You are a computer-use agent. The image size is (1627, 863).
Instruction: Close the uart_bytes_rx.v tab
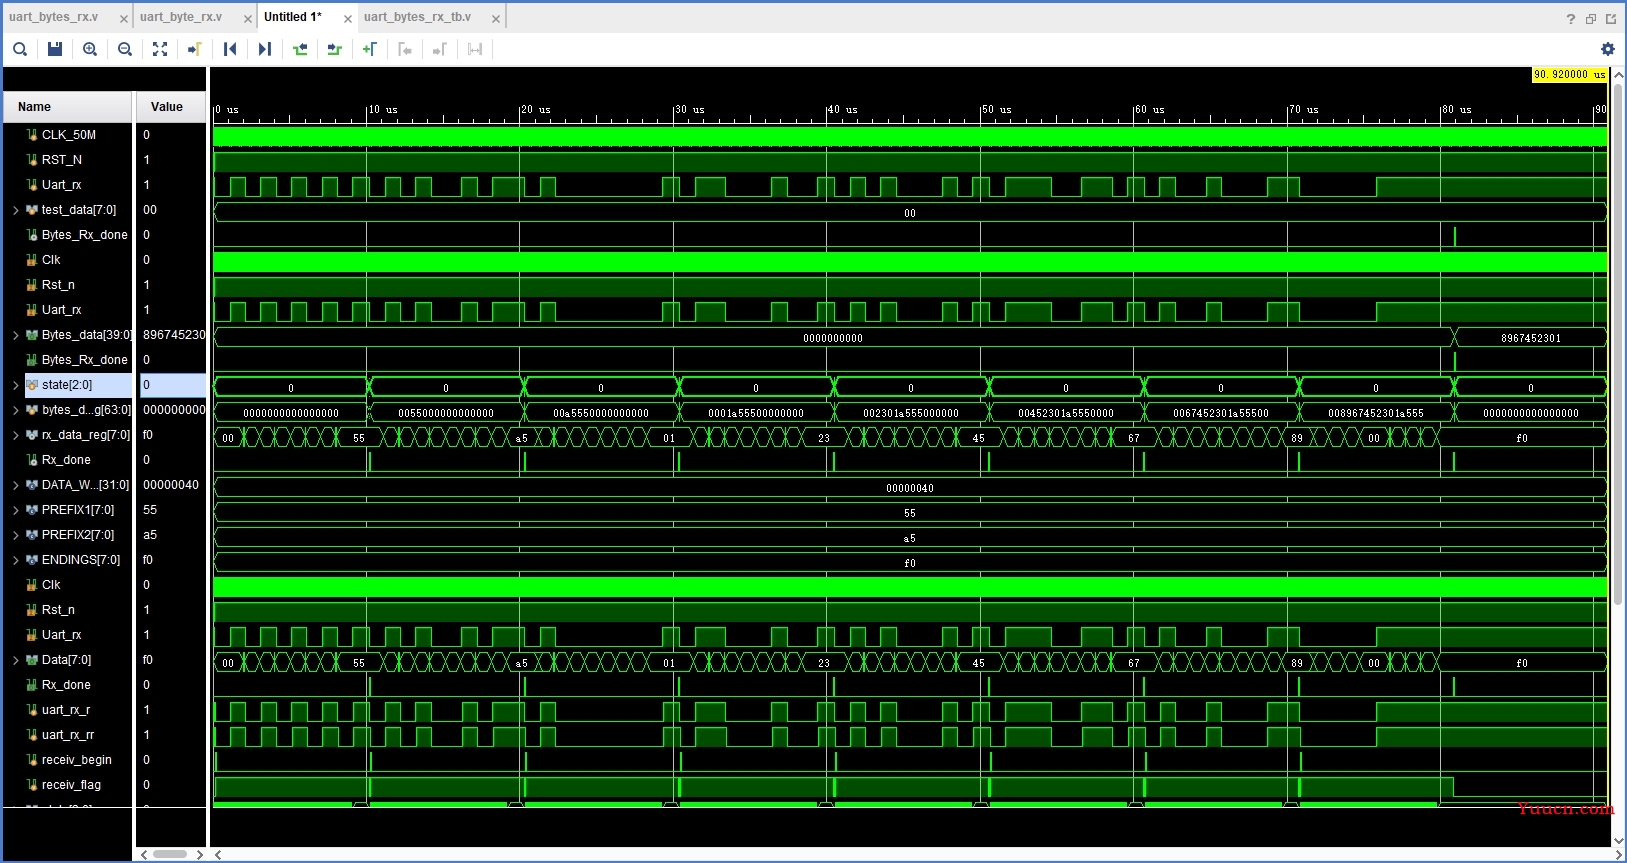(x=124, y=19)
